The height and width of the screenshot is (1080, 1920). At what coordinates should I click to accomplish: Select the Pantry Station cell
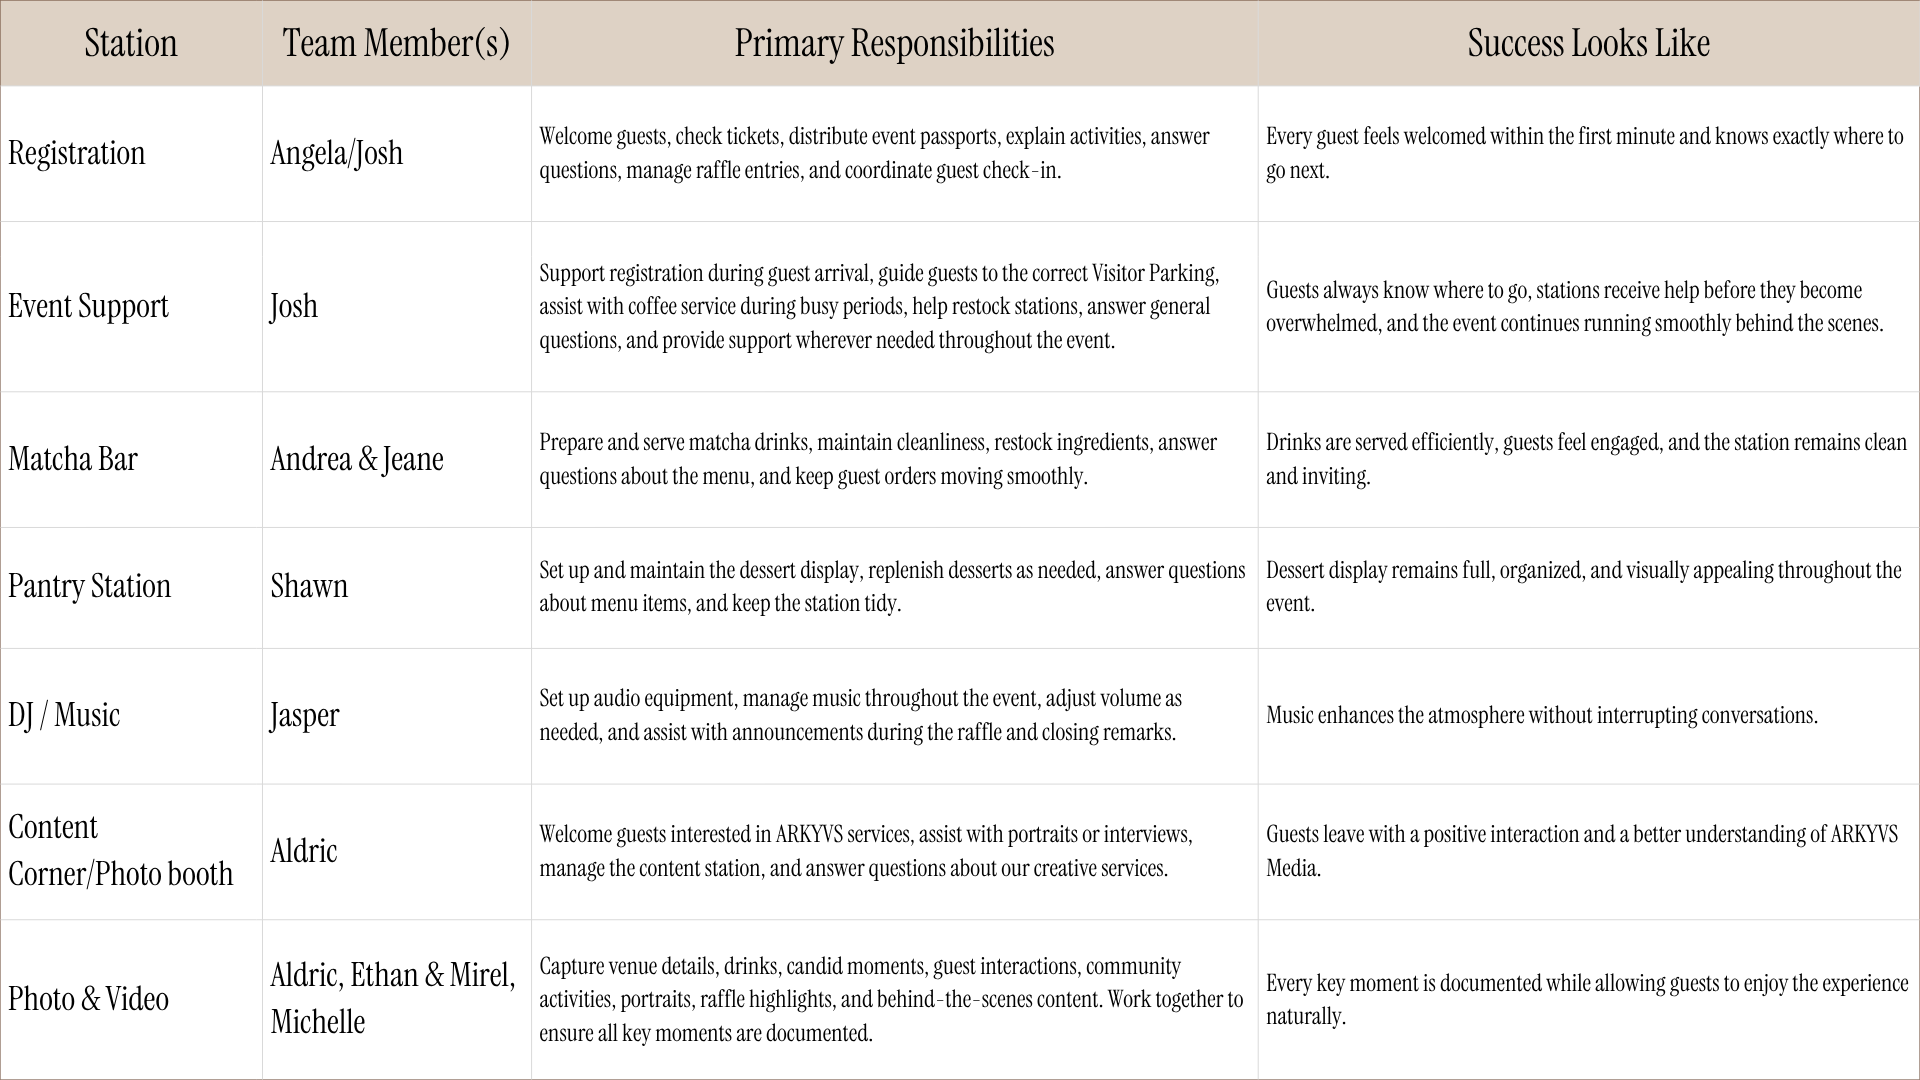[x=131, y=587]
